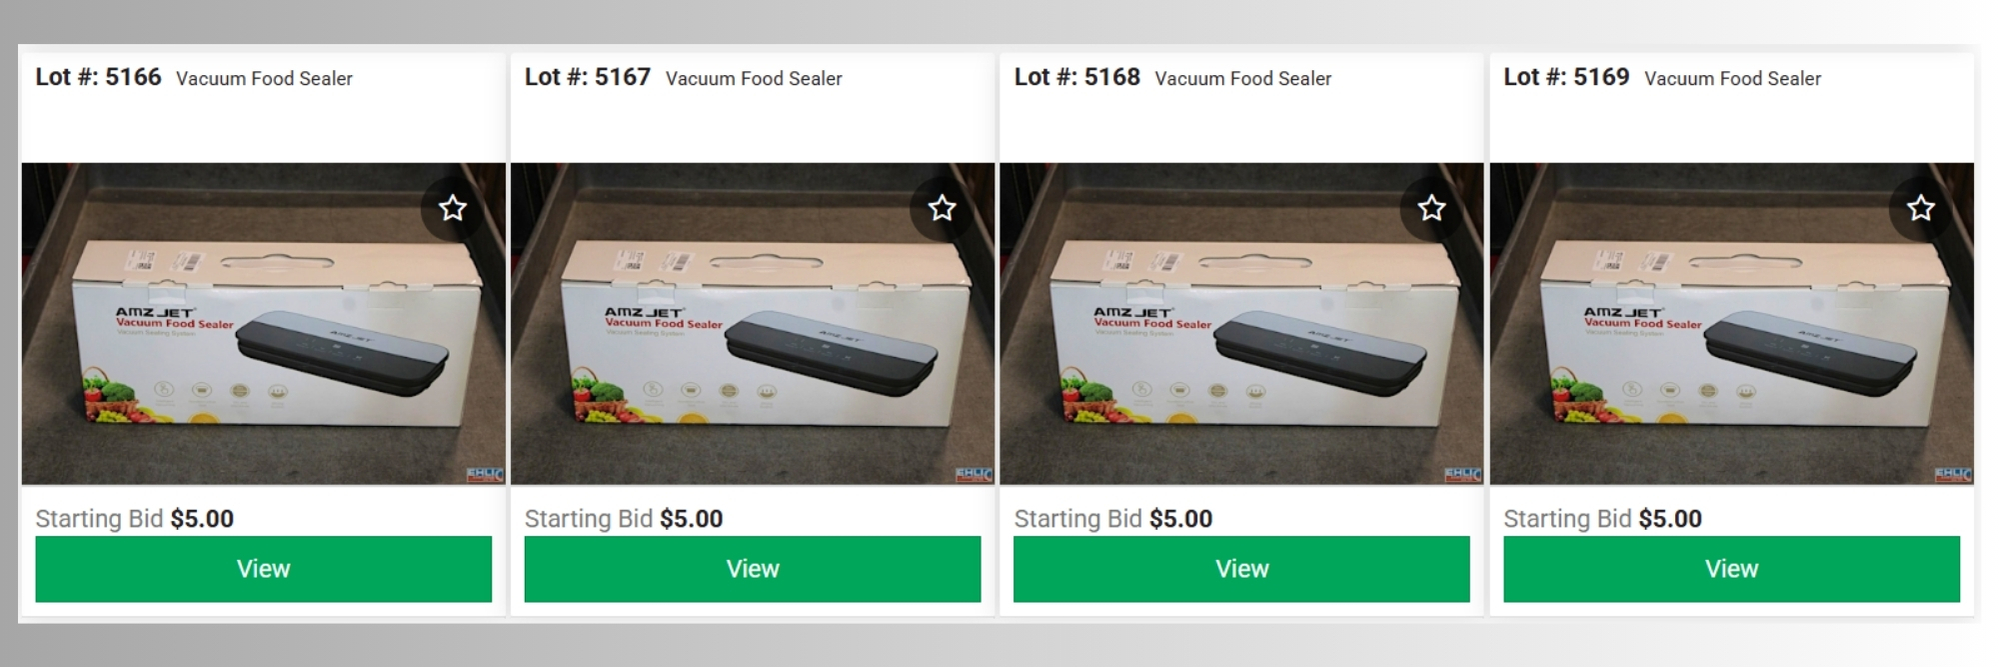This screenshot has width=2000, height=667.
Task: Star lot 5167 as a favorite
Action: 942,208
